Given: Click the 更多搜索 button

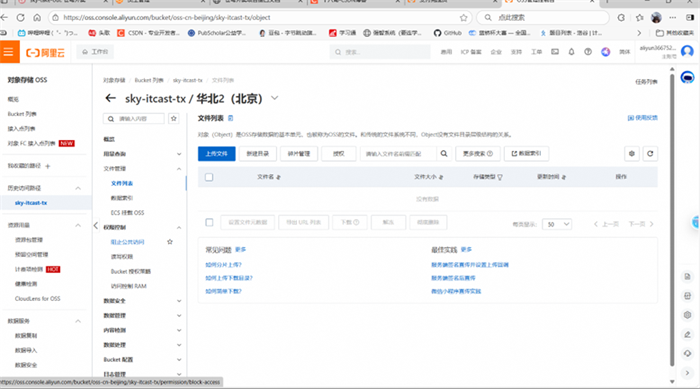Looking at the screenshot, I should [x=478, y=154].
